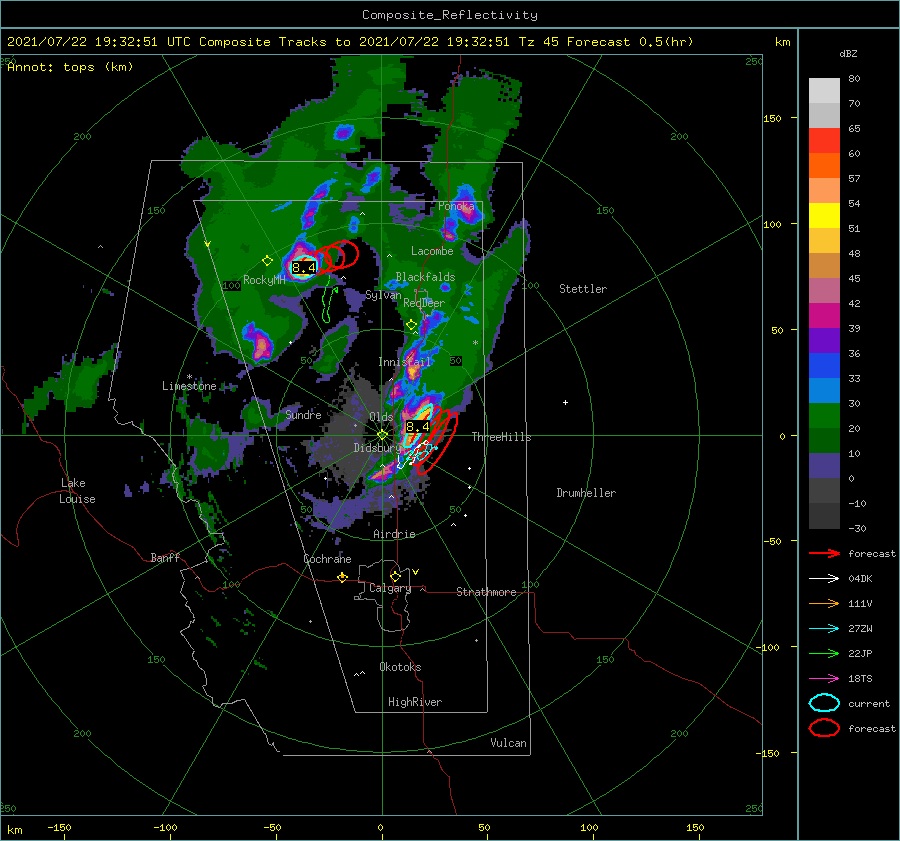Viewport: 900px width, 841px height.
Task: Click the Lake Louise label
Action: pyautogui.click(x=77, y=491)
